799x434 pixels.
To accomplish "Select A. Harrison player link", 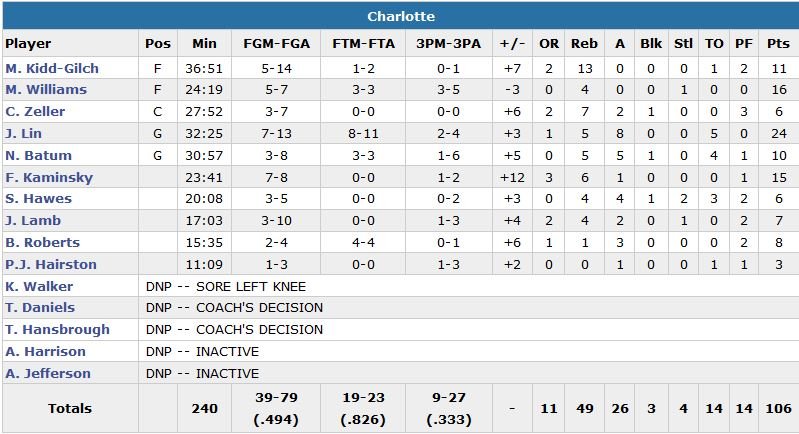I will pyautogui.click(x=45, y=352).
